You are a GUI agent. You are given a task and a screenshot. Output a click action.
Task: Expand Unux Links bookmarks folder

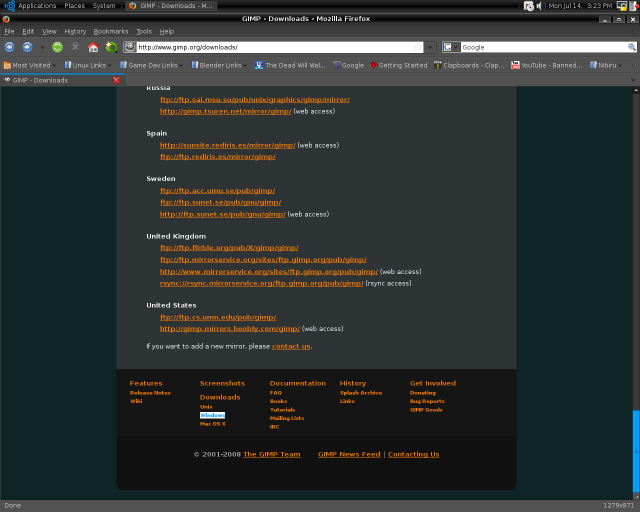(88, 65)
